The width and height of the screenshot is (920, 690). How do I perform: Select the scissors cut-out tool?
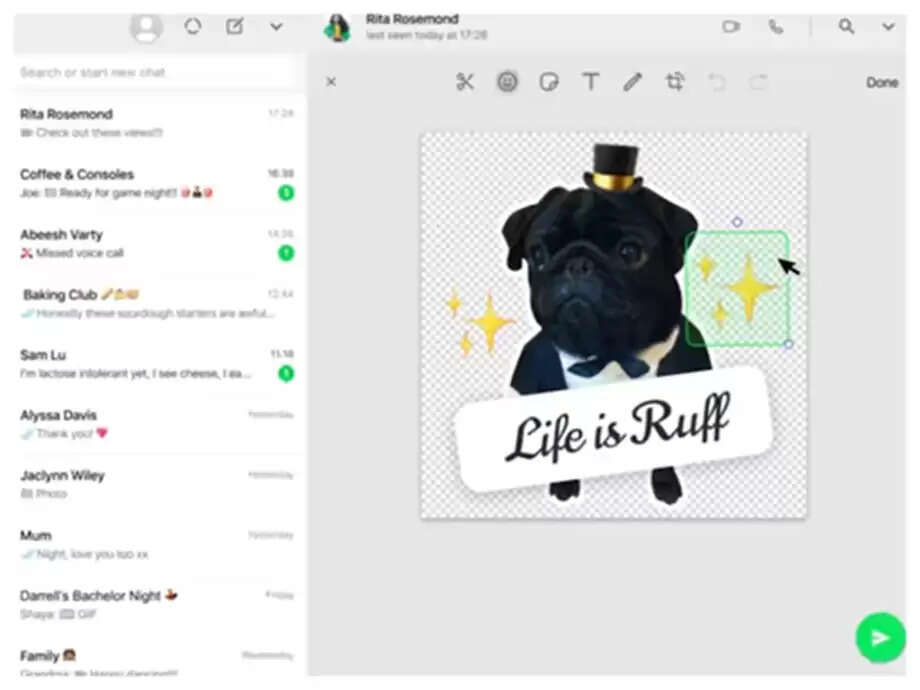point(464,82)
